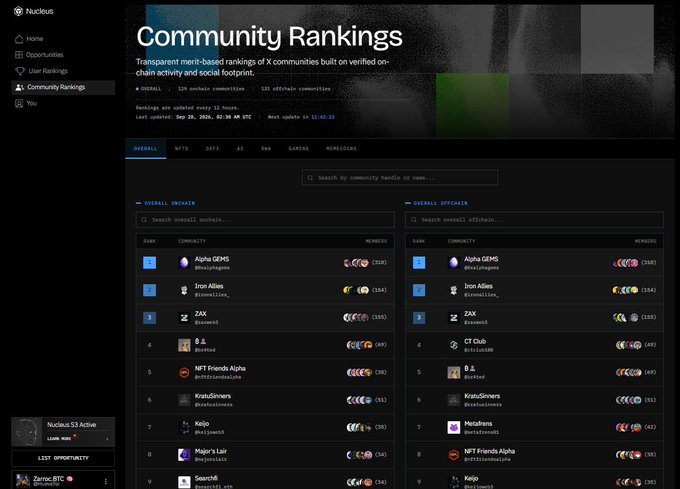Click the next update countdown timer
680x489 pixels.
pos(323,117)
